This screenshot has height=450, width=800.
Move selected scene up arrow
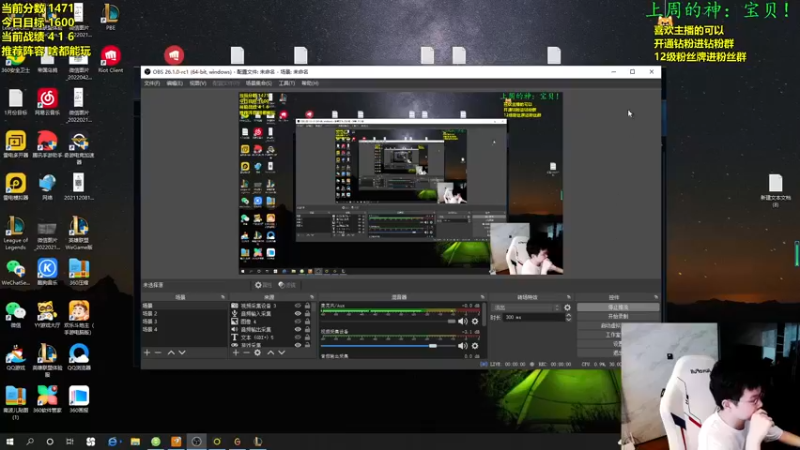(171, 353)
